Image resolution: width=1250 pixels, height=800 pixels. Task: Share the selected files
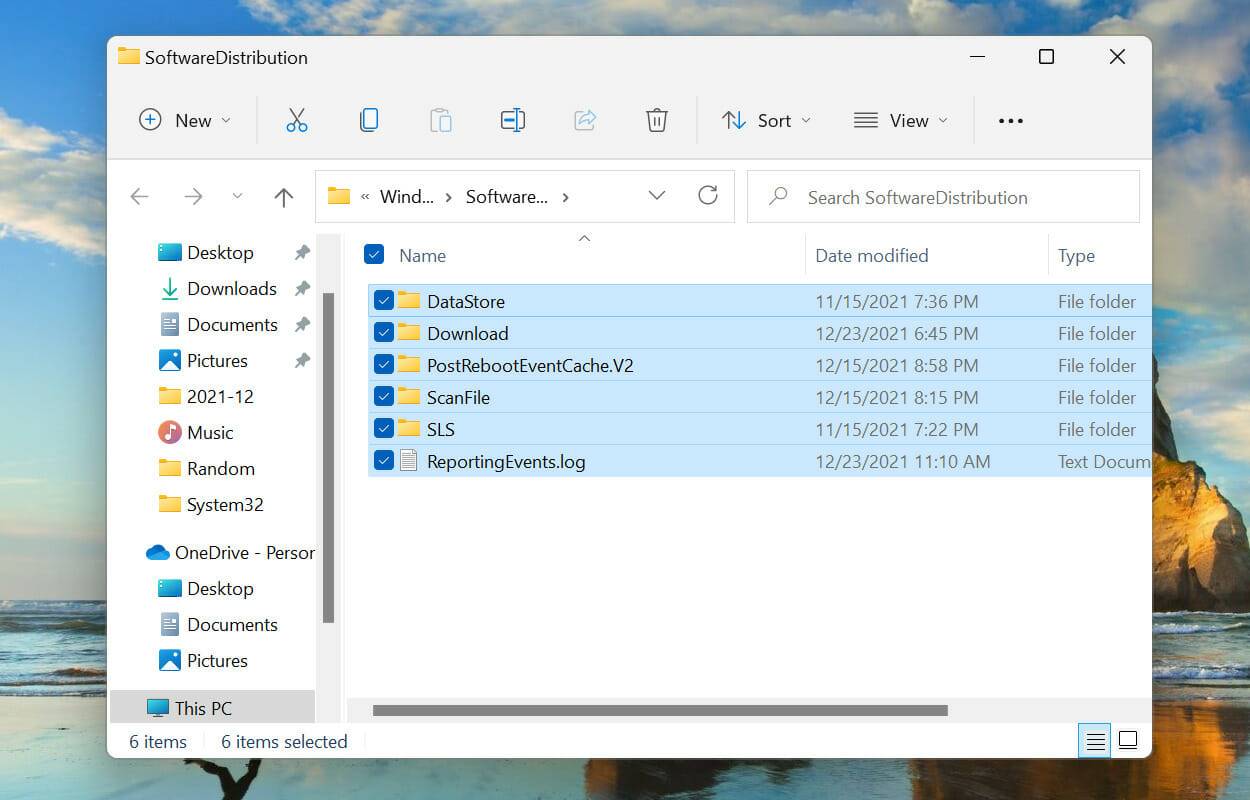pyautogui.click(x=584, y=120)
